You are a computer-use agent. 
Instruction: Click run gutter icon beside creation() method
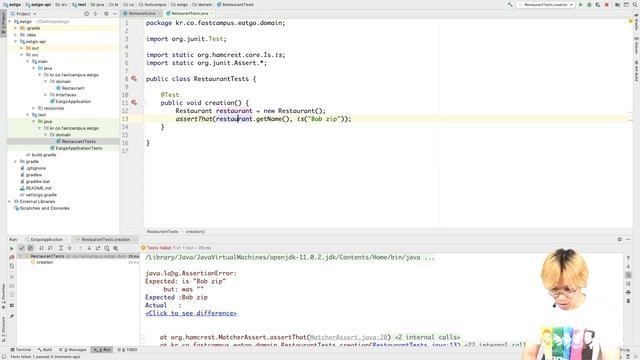coord(134,103)
